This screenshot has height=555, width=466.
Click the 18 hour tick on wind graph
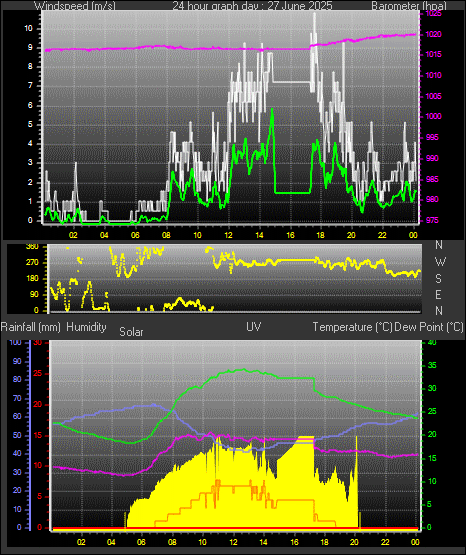coord(321,235)
